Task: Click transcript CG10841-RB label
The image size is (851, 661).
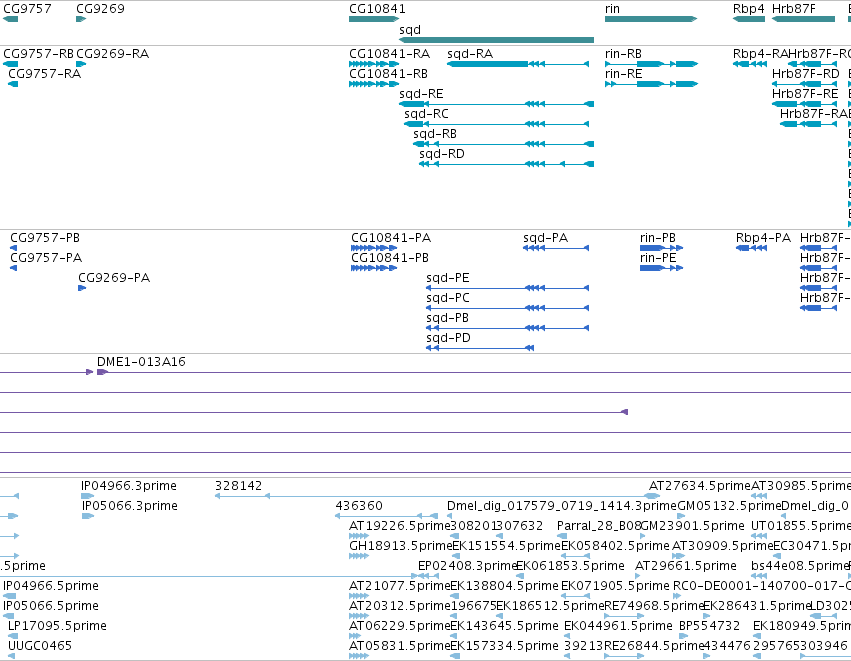Action: [388, 74]
